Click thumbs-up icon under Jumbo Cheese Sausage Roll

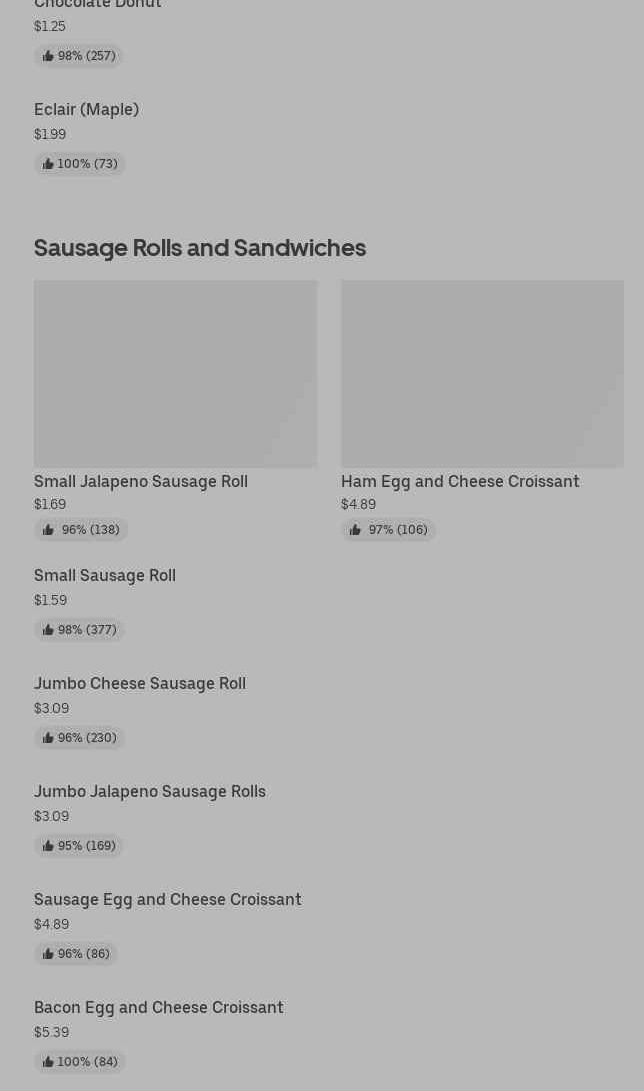(x=48, y=738)
